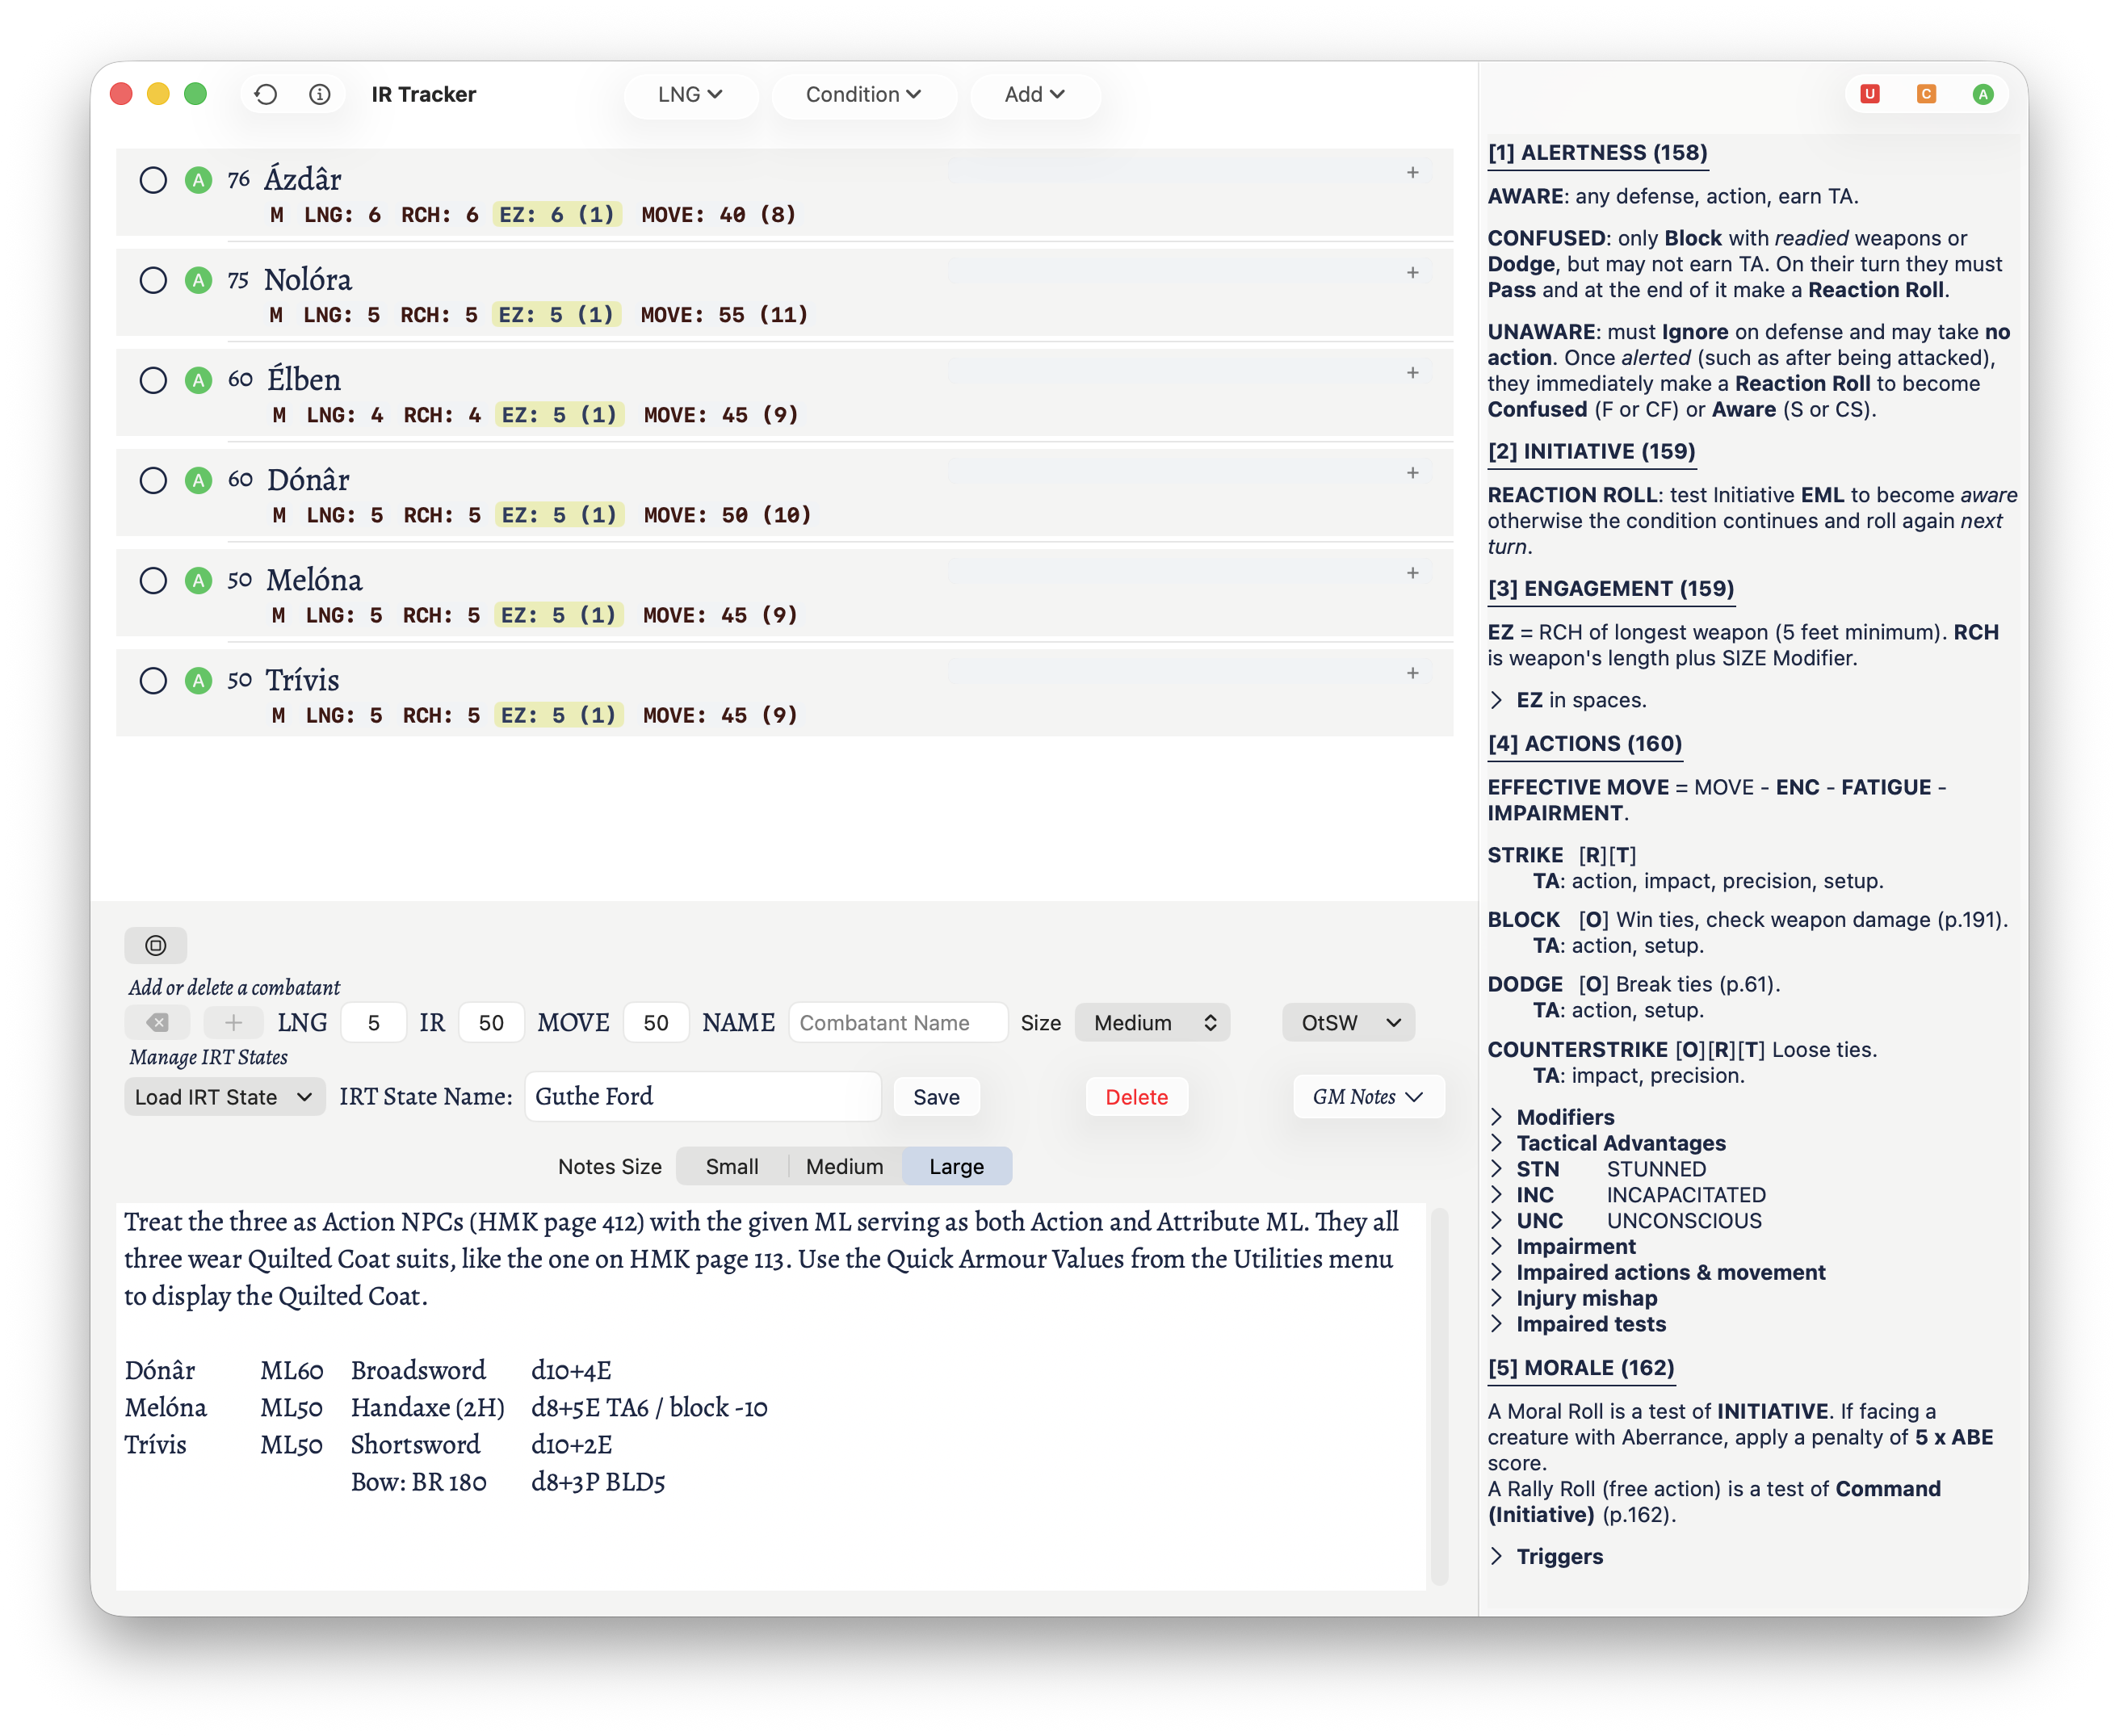Switch Notes Size to Medium
The image size is (2119, 1736).
point(844,1166)
